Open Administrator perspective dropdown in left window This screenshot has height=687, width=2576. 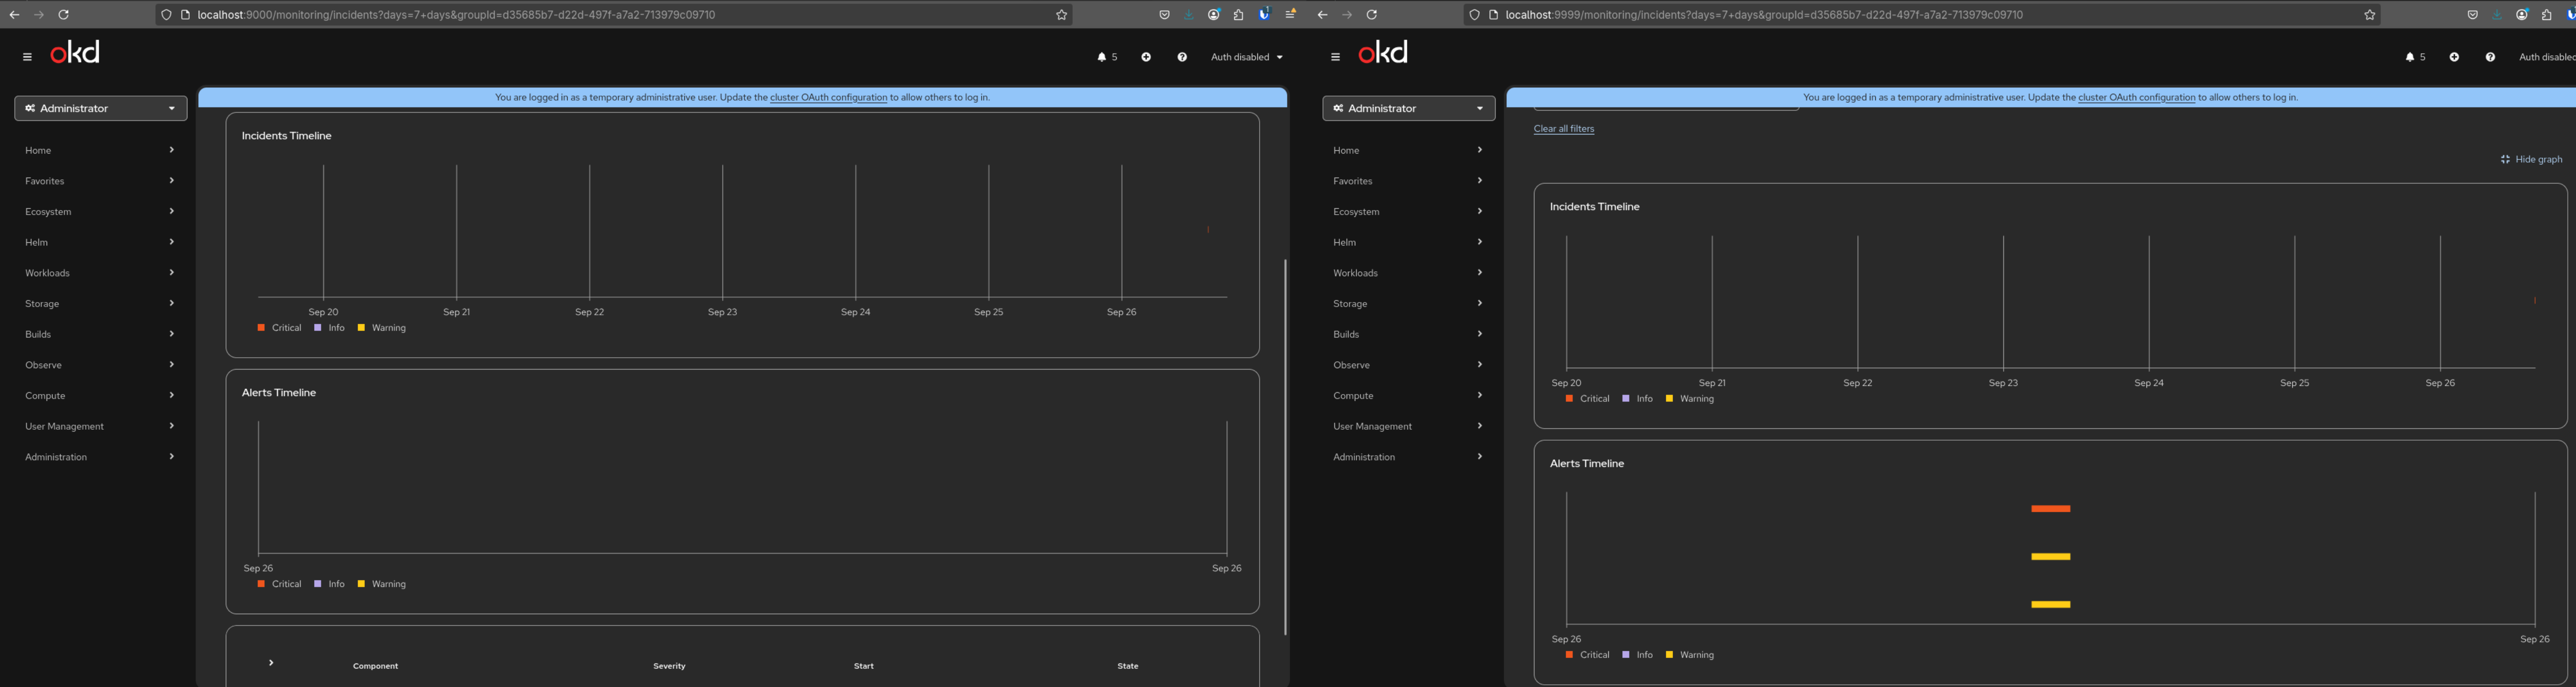coord(101,108)
